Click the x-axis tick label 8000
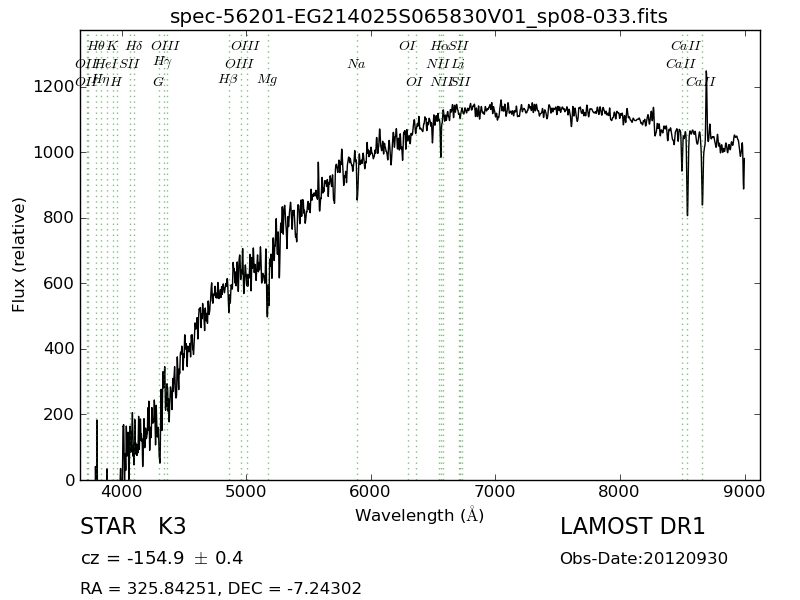The image size is (800, 600). (x=620, y=491)
